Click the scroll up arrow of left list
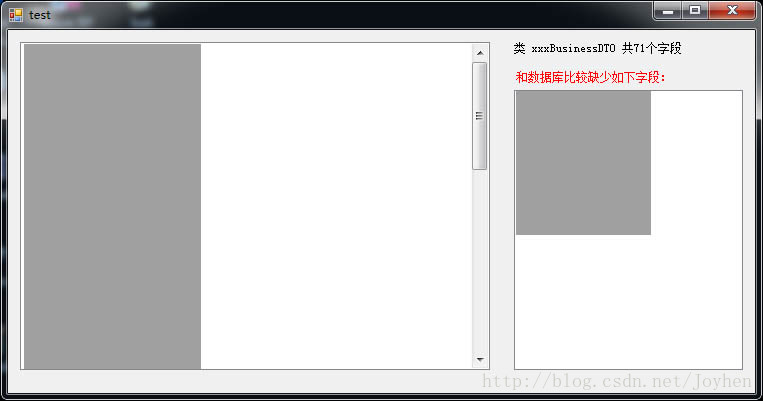This screenshot has height=401, width=763. pos(480,53)
